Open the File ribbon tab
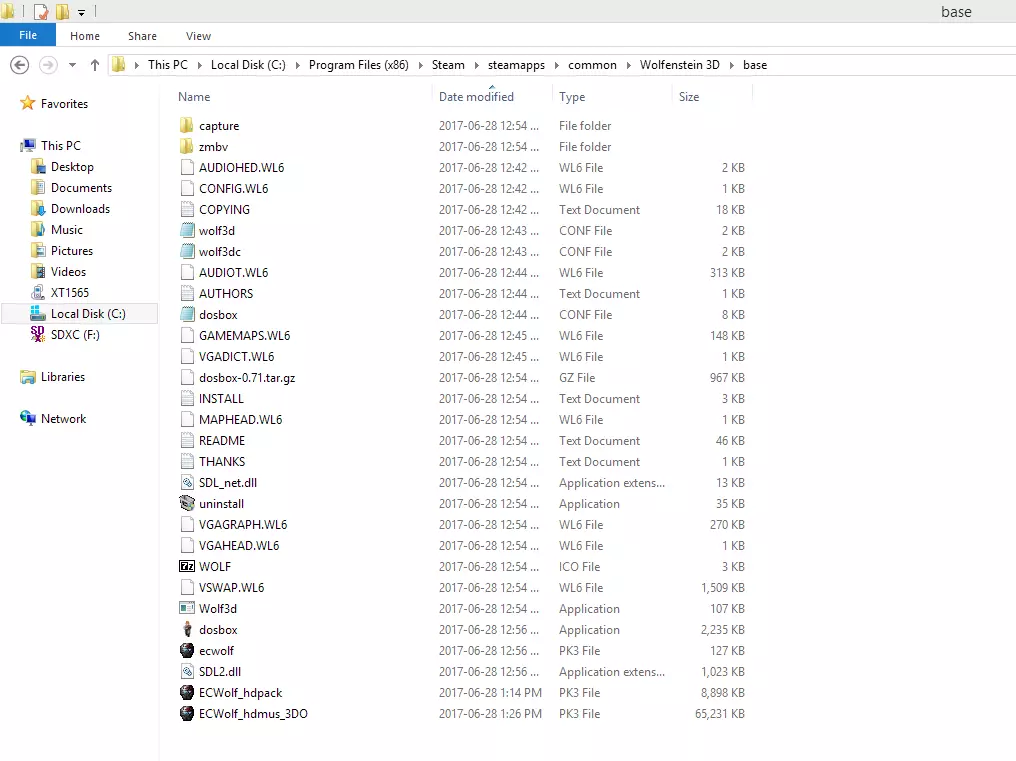 (28, 35)
